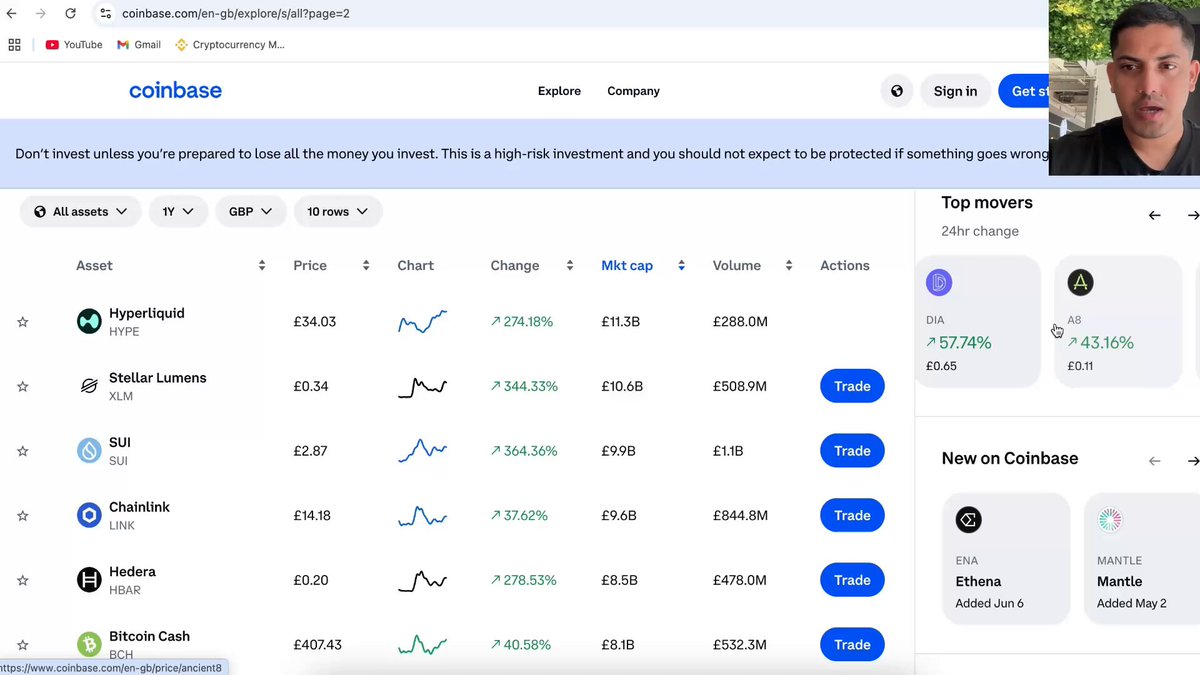Click the Bitcoin Cash coin icon
1200x675 pixels.
(x=89, y=644)
